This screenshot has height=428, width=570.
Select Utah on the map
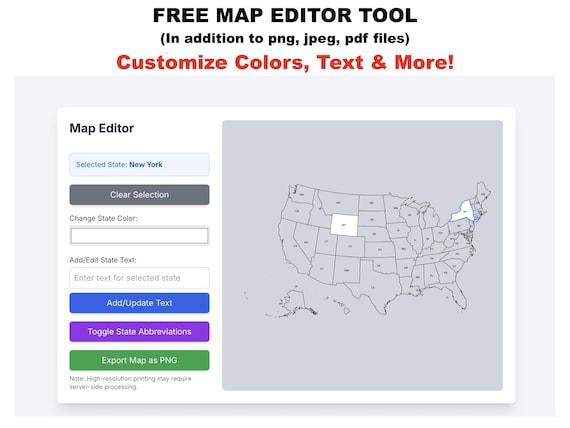[326, 241]
